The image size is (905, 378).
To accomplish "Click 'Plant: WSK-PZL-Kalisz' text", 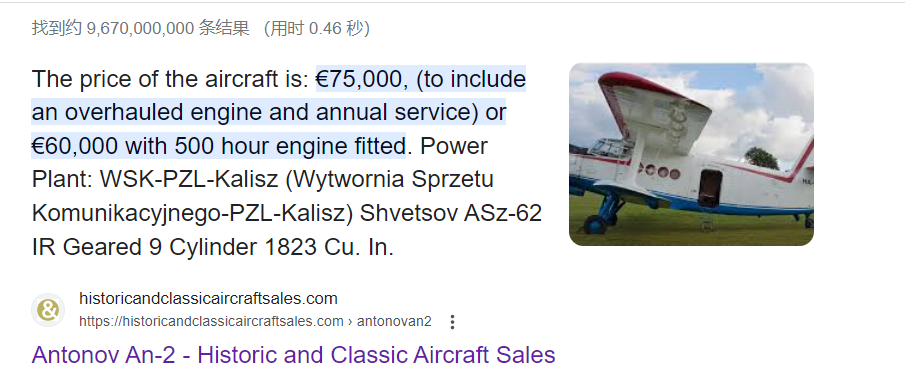I will coord(155,179).
